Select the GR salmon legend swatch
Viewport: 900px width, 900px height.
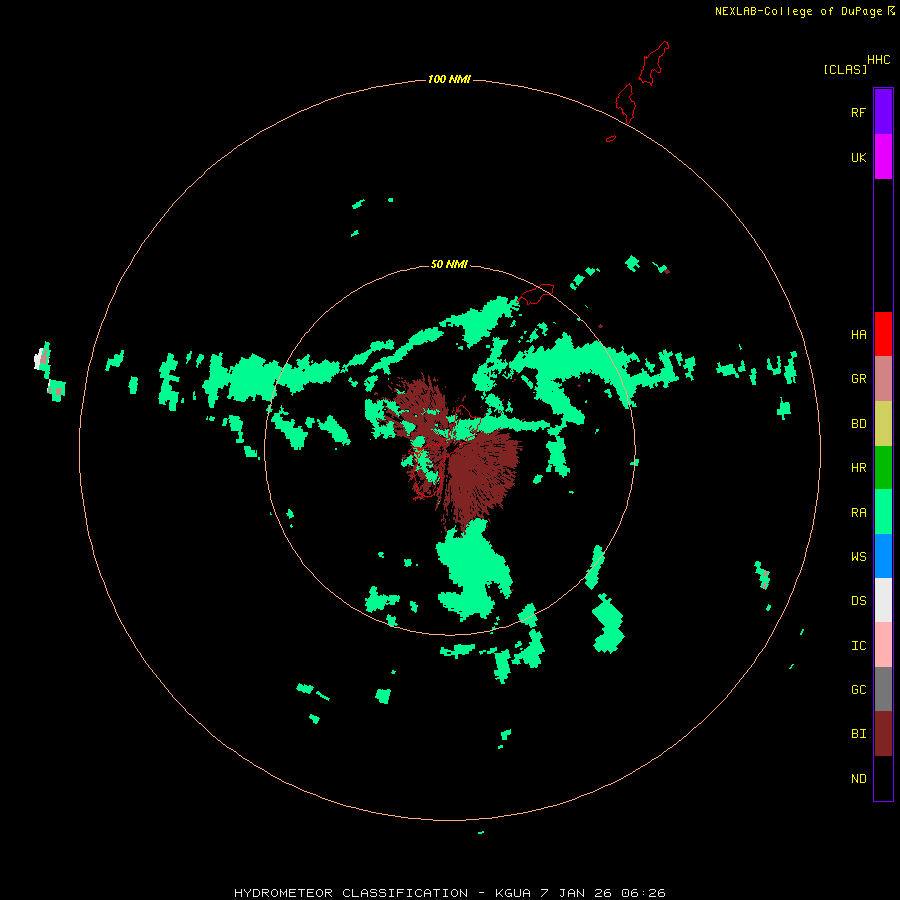(883, 379)
